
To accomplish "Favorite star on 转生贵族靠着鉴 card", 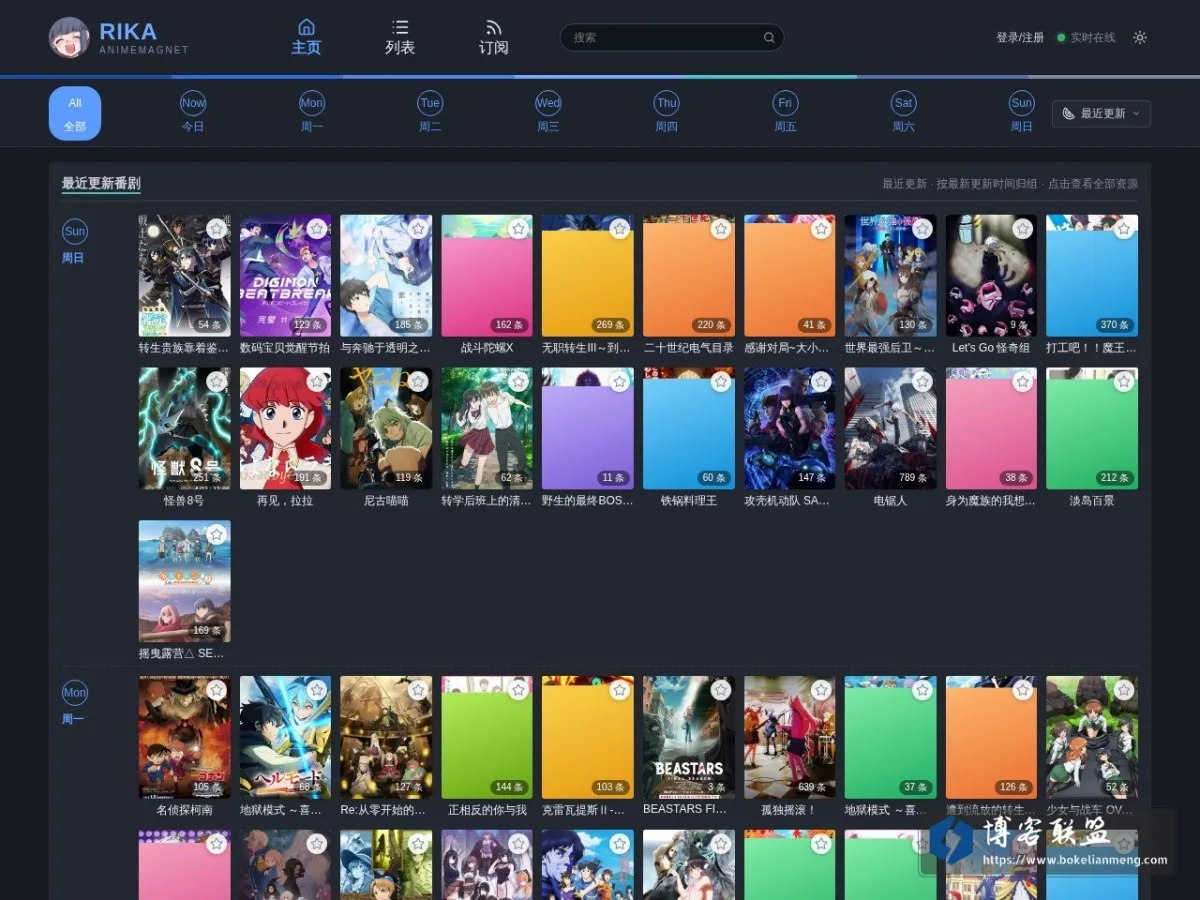I will pyautogui.click(x=217, y=229).
